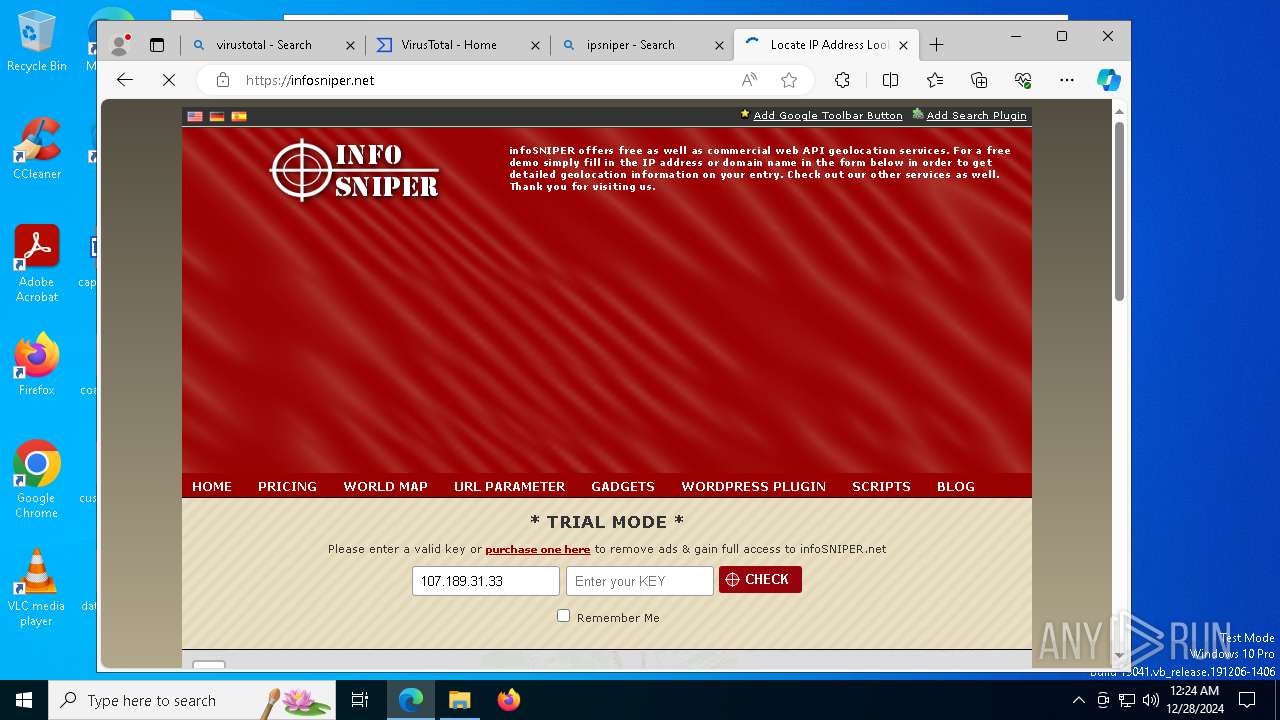This screenshot has width=1280, height=720.
Task: Open the WORLD MAP page
Action: coord(385,486)
